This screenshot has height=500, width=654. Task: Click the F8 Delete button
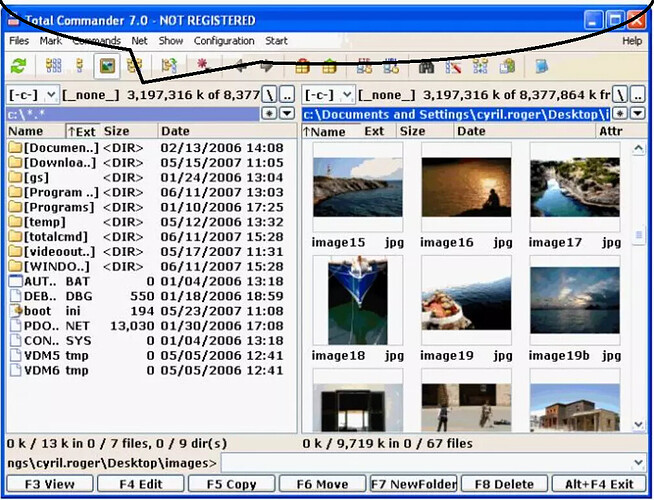point(505,485)
